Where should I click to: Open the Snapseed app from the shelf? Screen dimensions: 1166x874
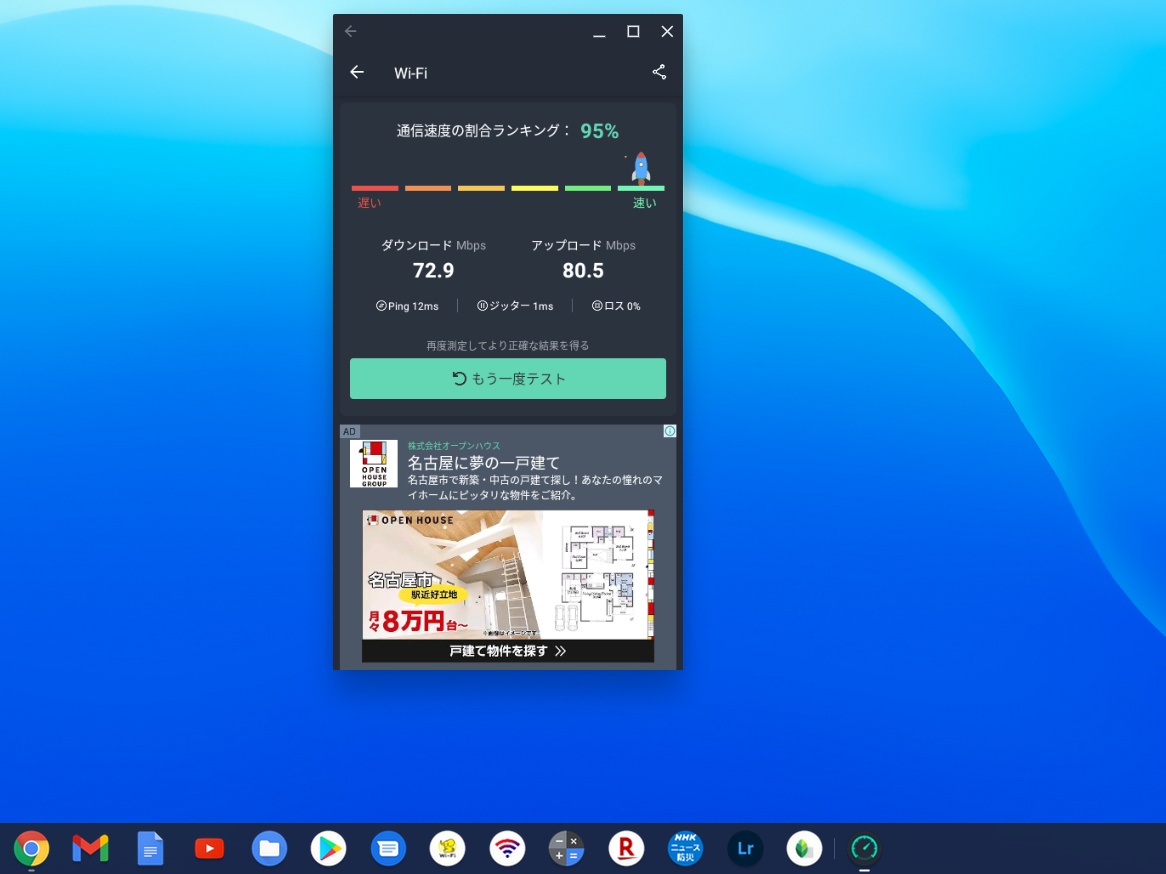click(x=805, y=848)
